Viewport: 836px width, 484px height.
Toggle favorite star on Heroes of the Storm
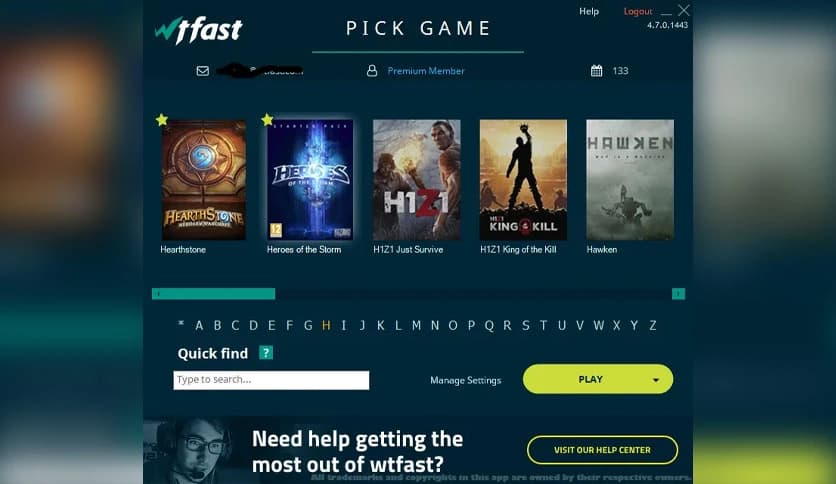click(268, 120)
